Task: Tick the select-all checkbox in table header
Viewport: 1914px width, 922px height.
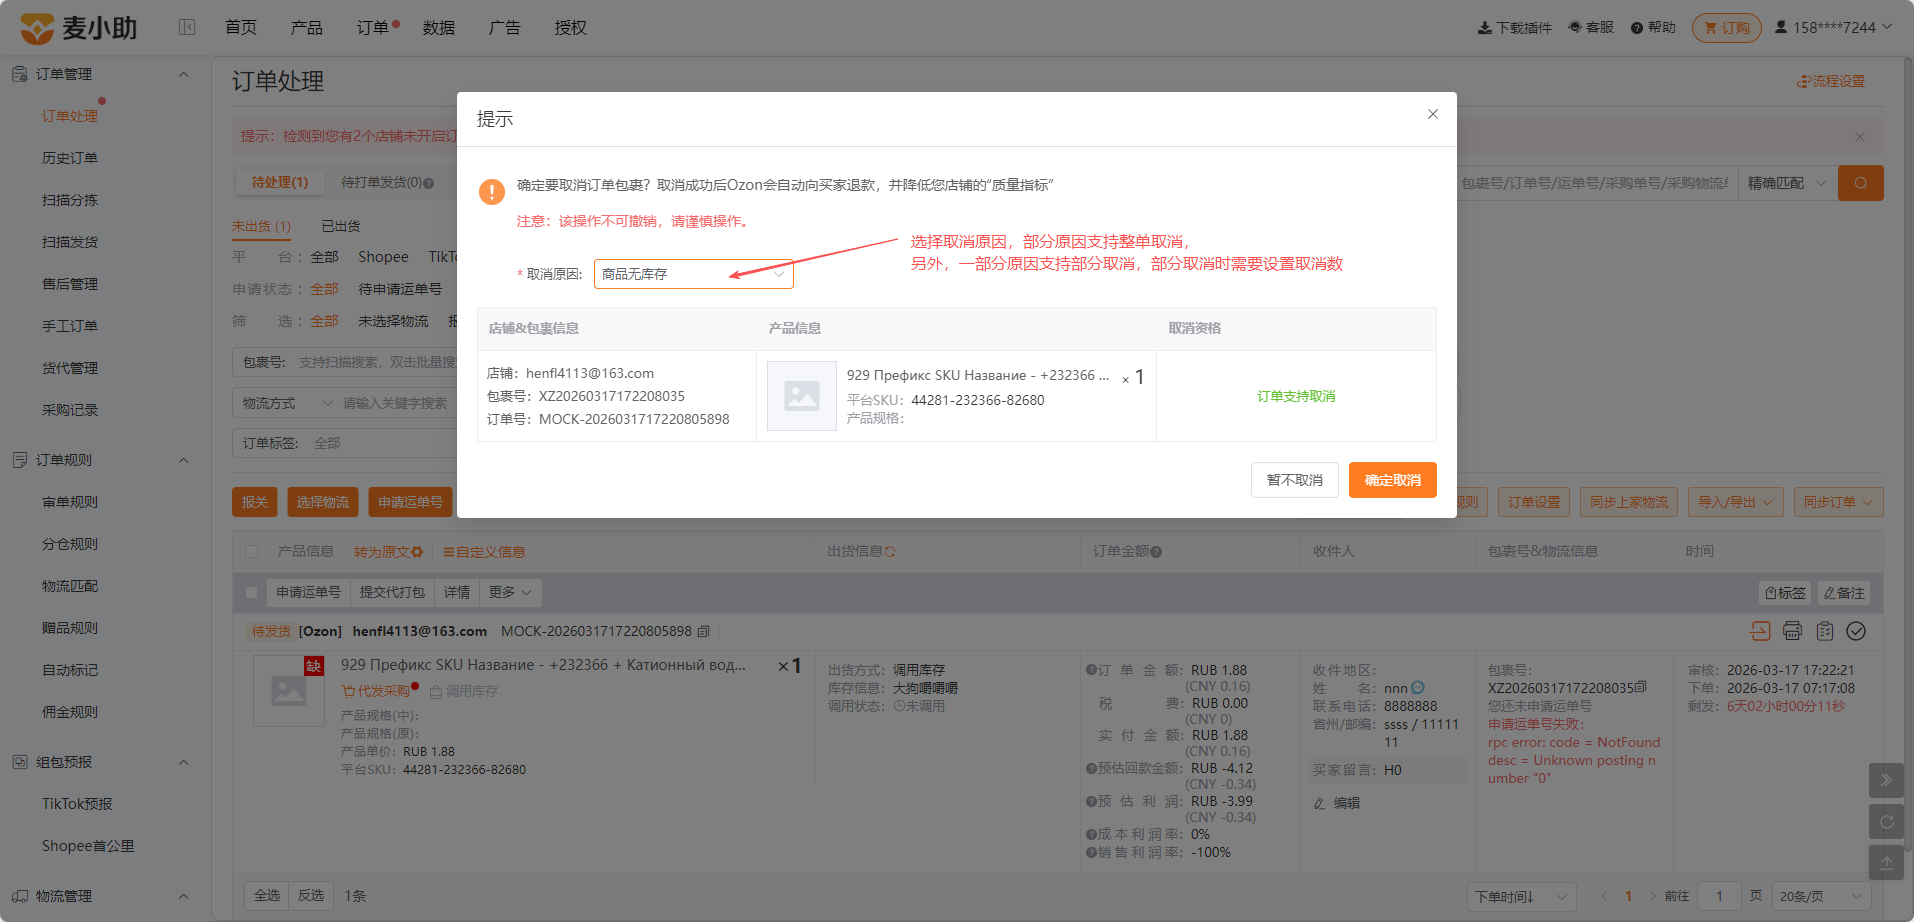Action: pos(252,552)
